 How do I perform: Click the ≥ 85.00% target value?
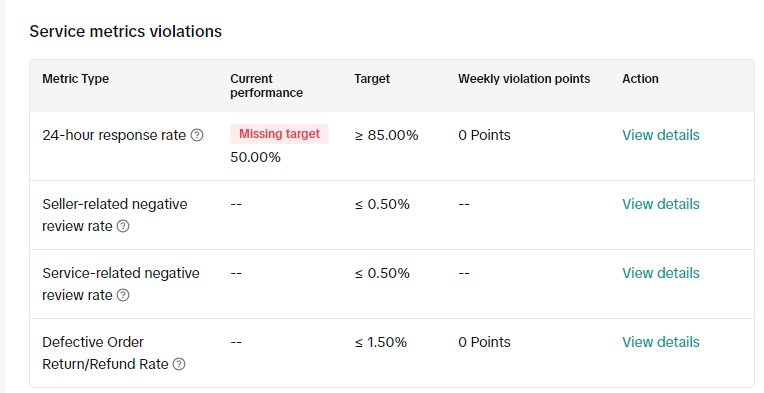[386, 135]
